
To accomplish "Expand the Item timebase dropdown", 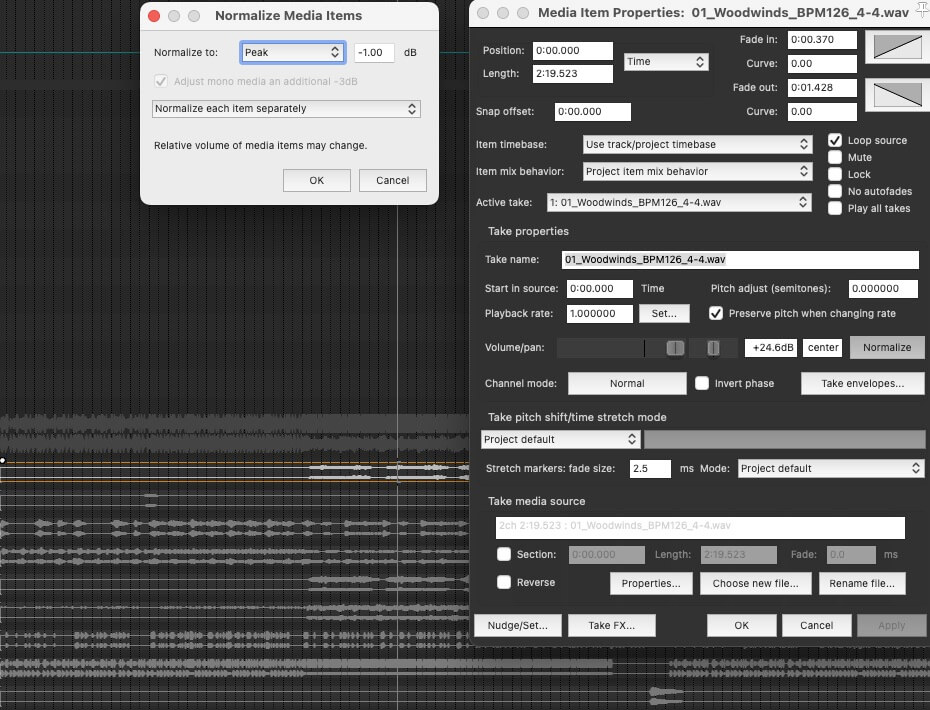I will point(696,144).
